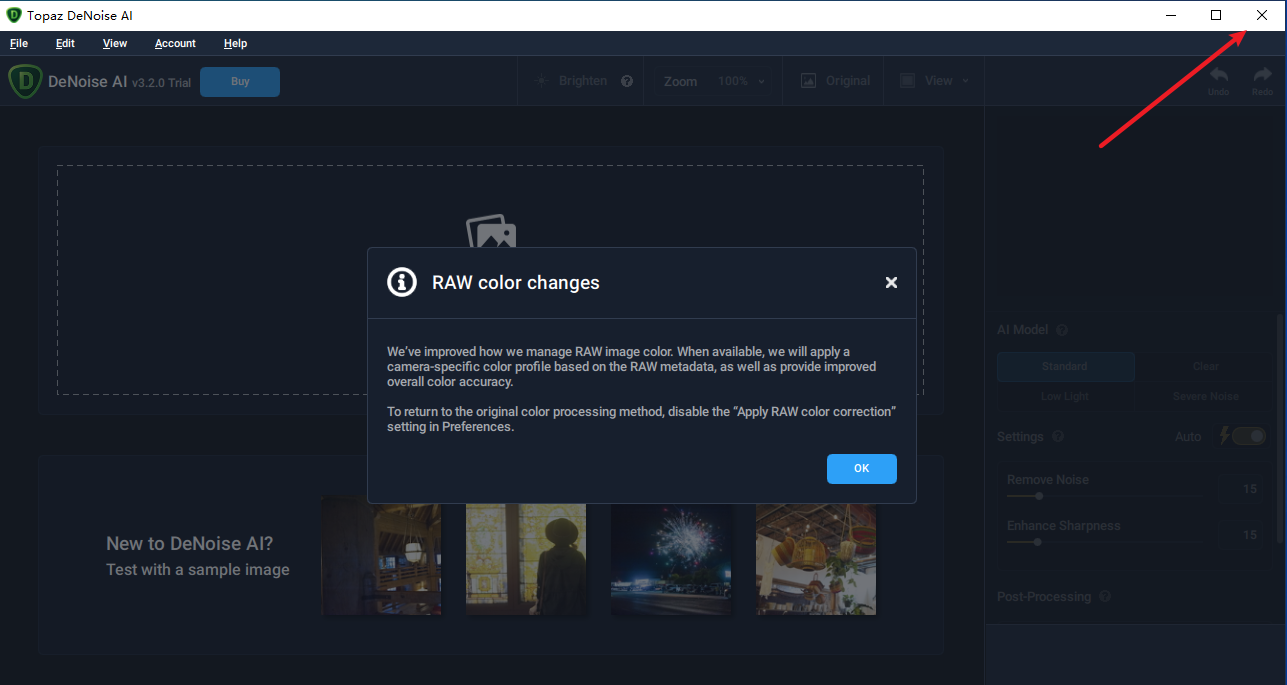Click OK in RAW color changes dialog

[x=861, y=468]
